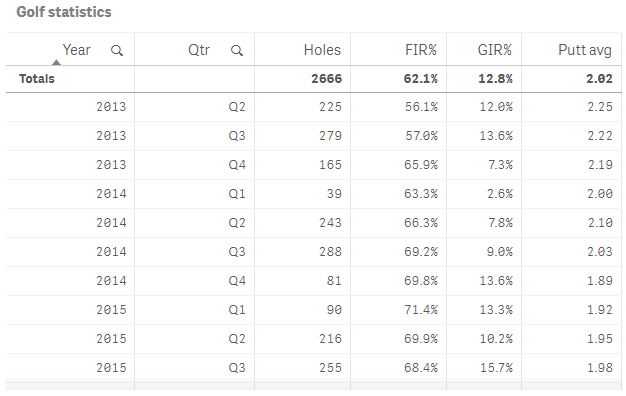Viewport: 626px width, 396px height.
Task: Click Putt avg value 2.00
Action: tap(600, 194)
